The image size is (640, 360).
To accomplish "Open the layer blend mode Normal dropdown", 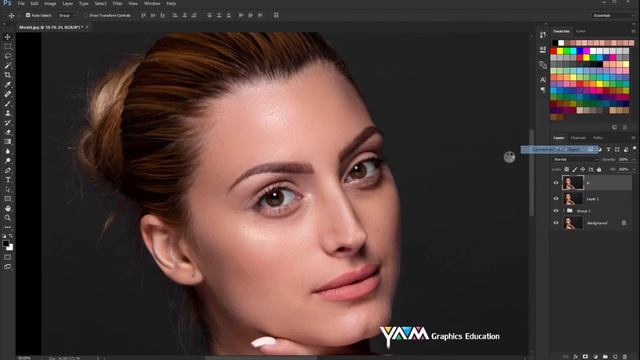I will click(576, 160).
